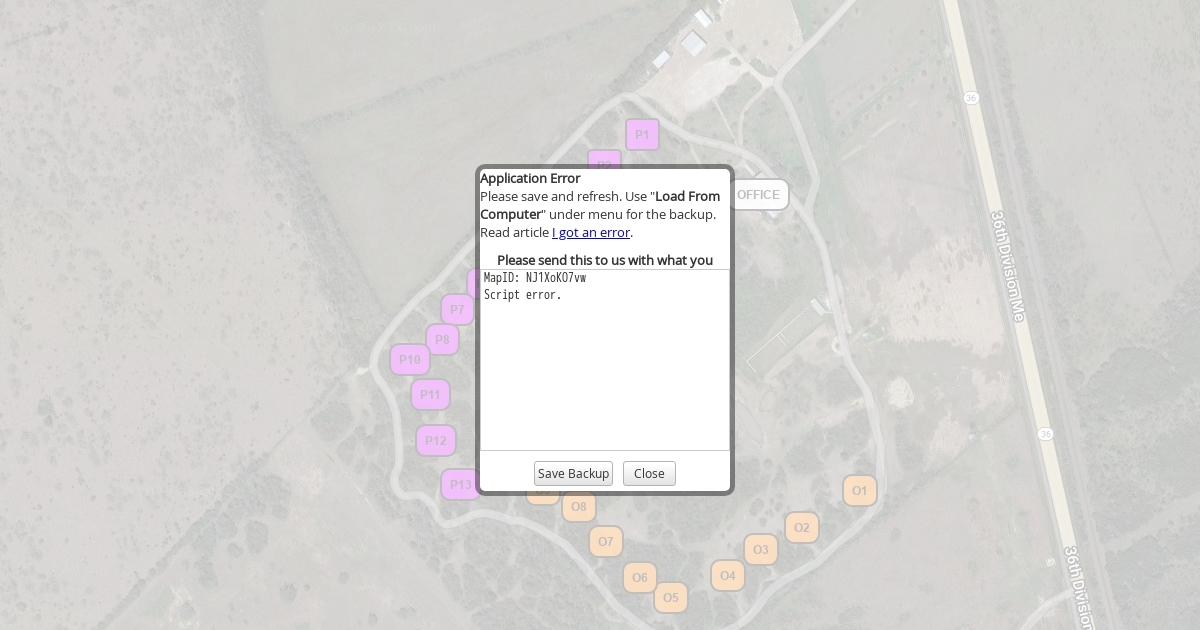Select the O2 site marker
The width and height of the screenshot is (1200, 630).
[802, 527]
